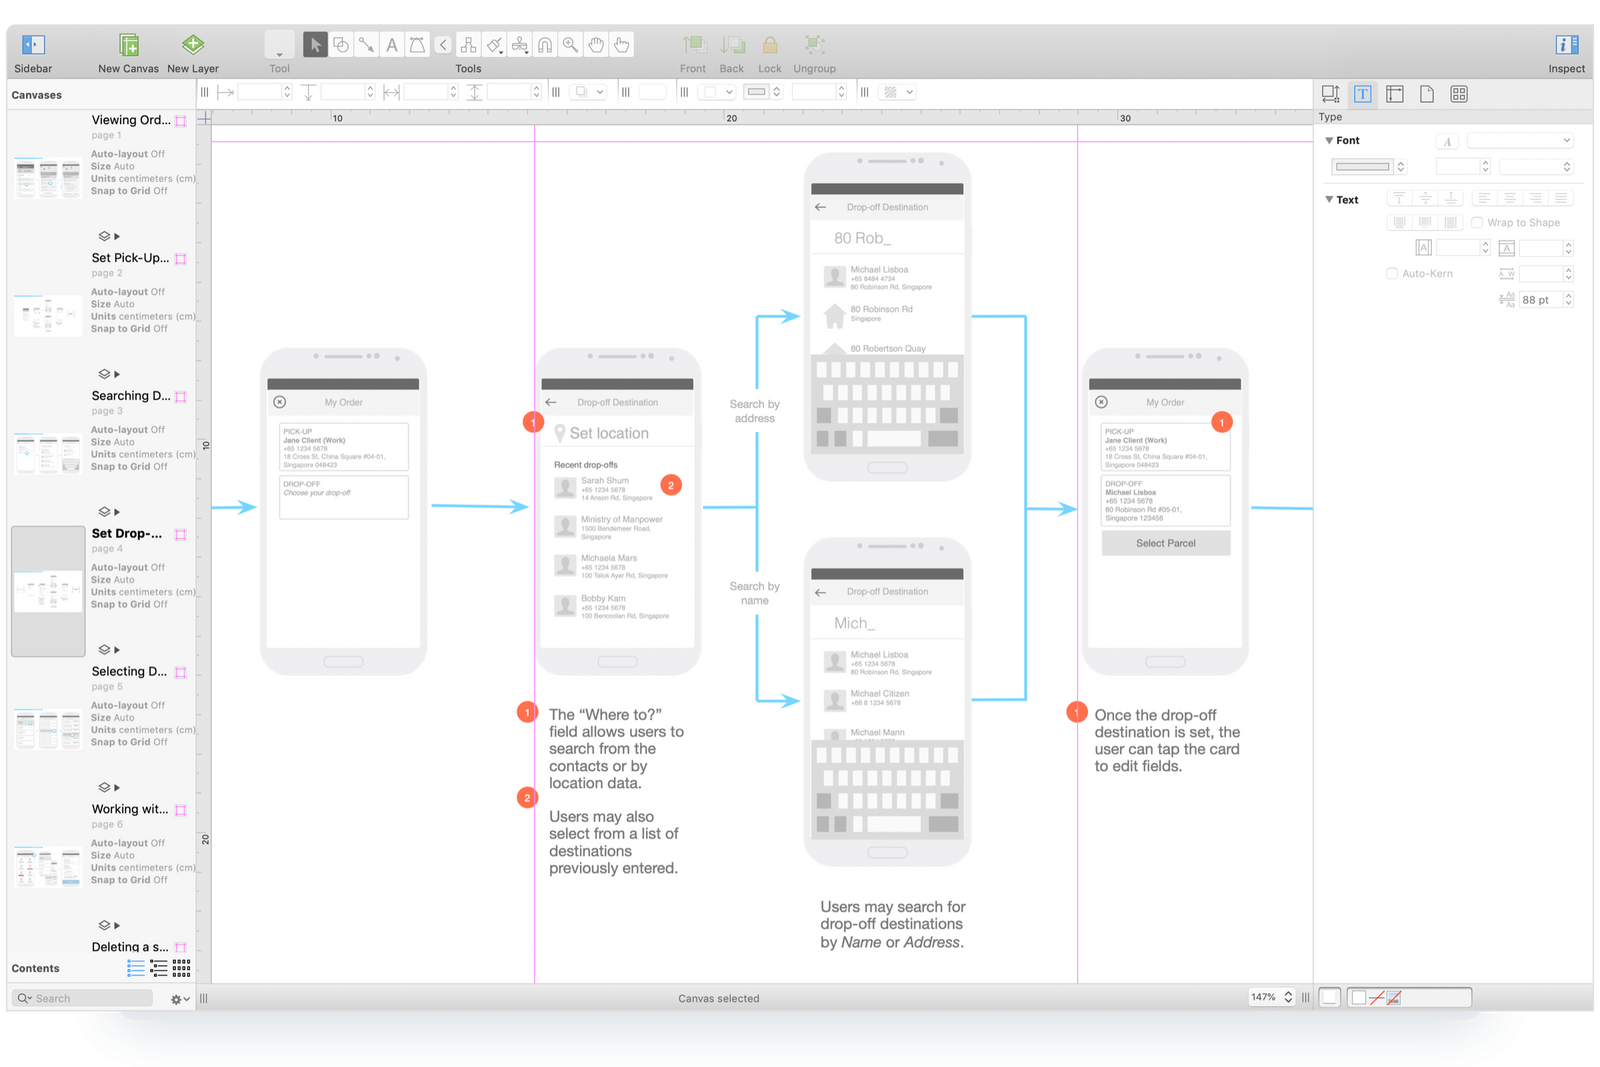Select the Line connector tool
The height and width of the screenshot is (1067, 1600).
pyautogui.click(x=367, y=45)
